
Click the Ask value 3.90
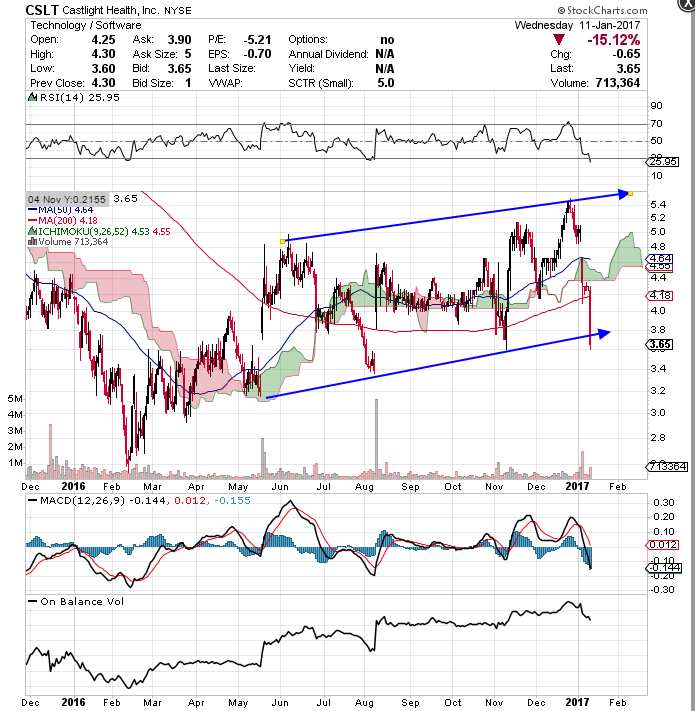click(x=180, y=40)
